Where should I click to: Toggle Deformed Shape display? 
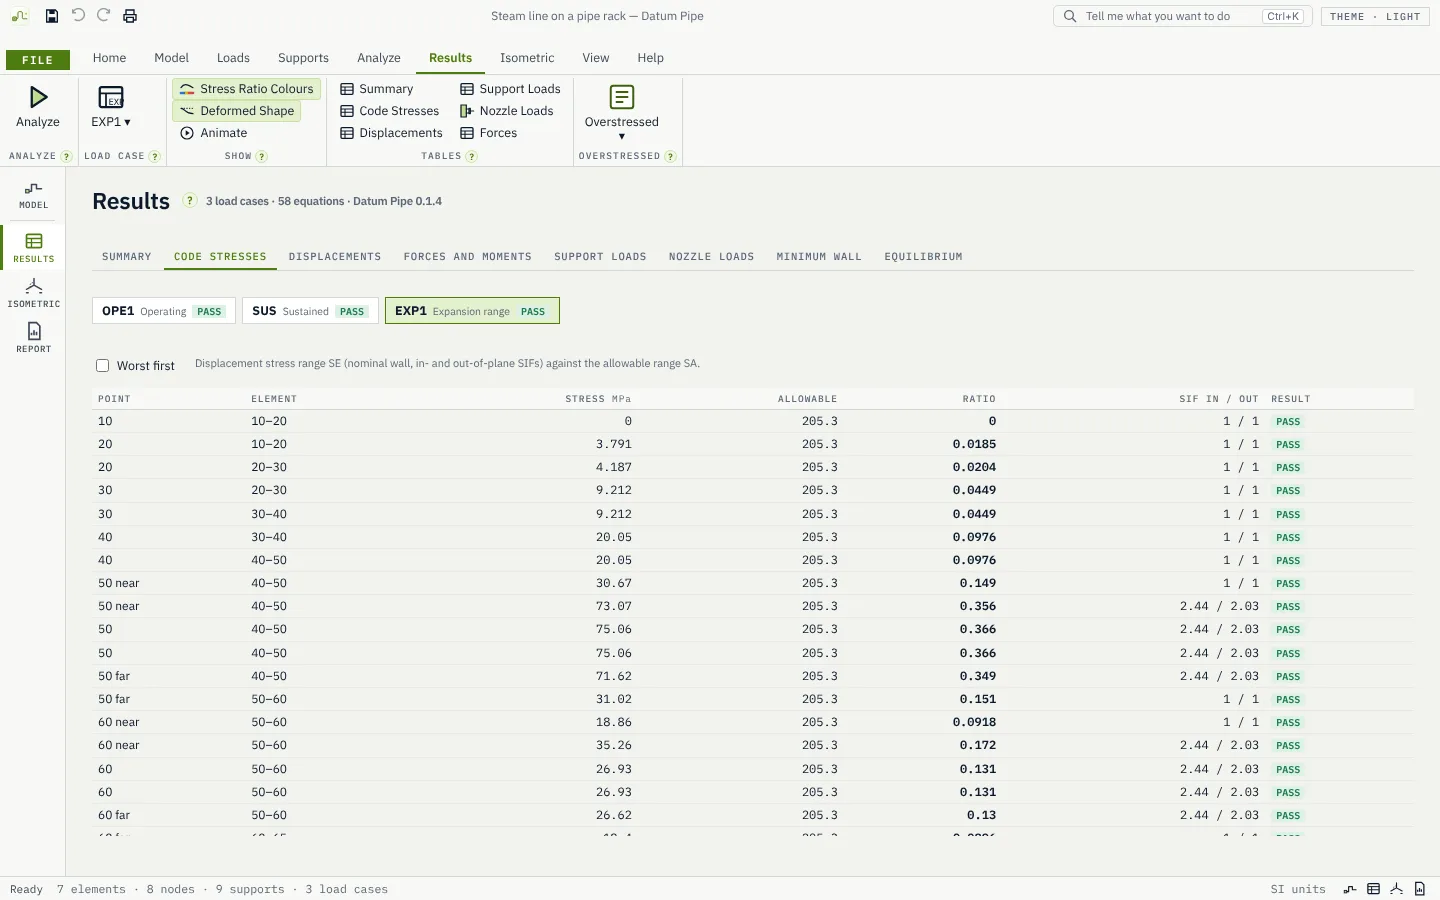(x=236, y=111)
